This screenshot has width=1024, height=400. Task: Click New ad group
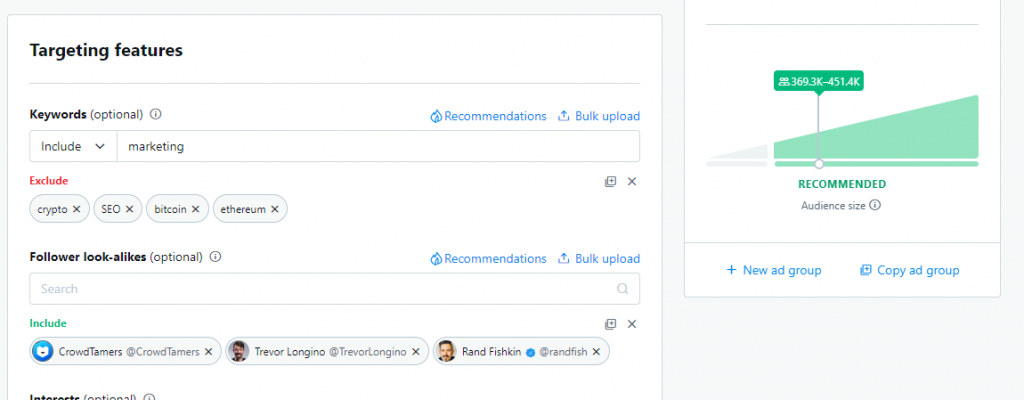pyautogui.click(x=774, y=270)
